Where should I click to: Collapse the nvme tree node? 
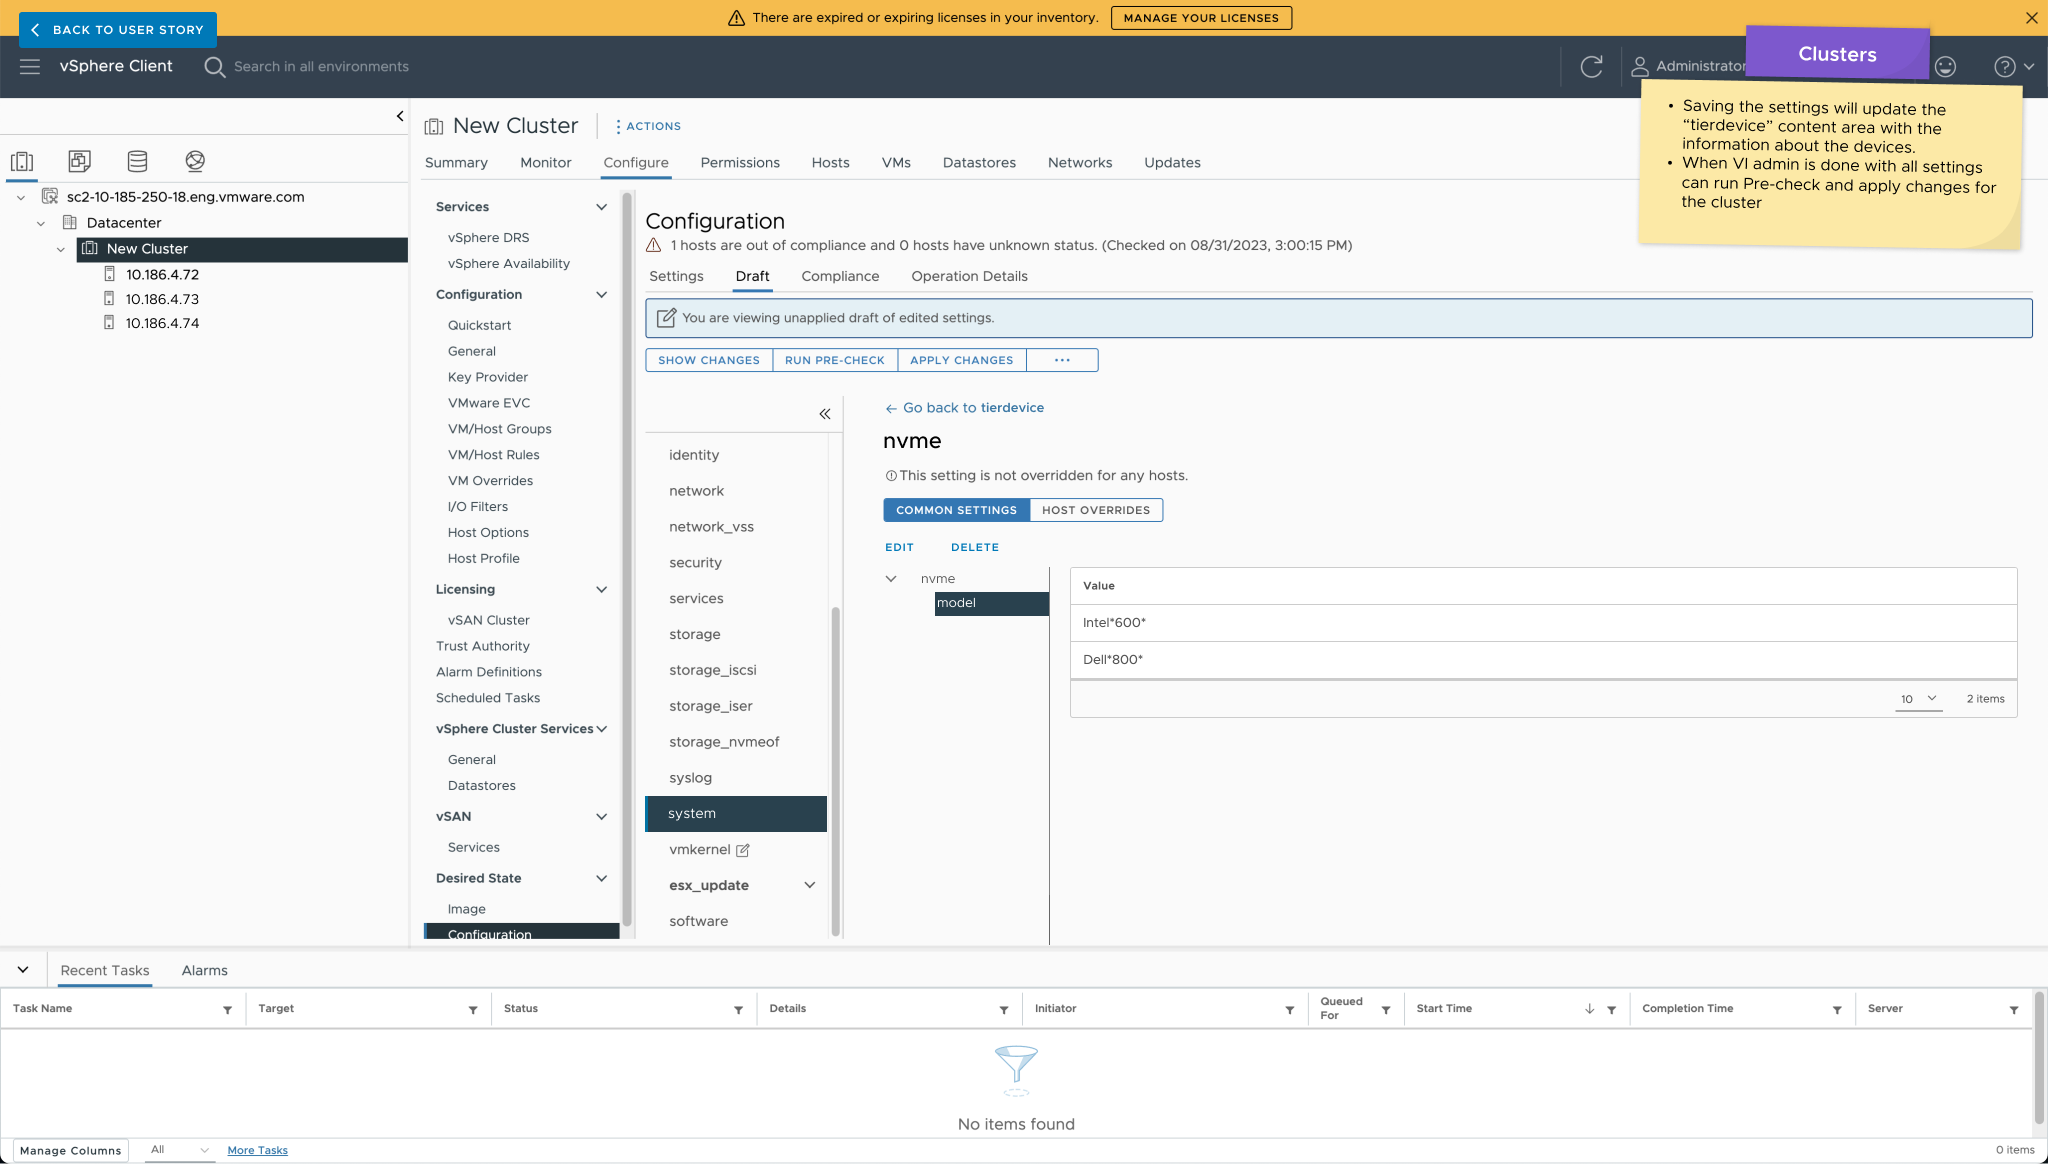(891, 579)
